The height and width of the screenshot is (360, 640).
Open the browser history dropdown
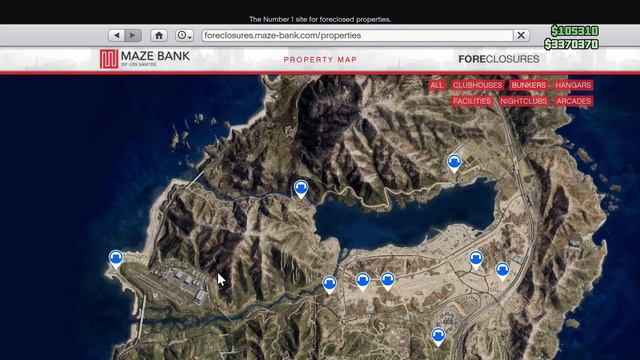pyautogui.click(x=184, y=36)
